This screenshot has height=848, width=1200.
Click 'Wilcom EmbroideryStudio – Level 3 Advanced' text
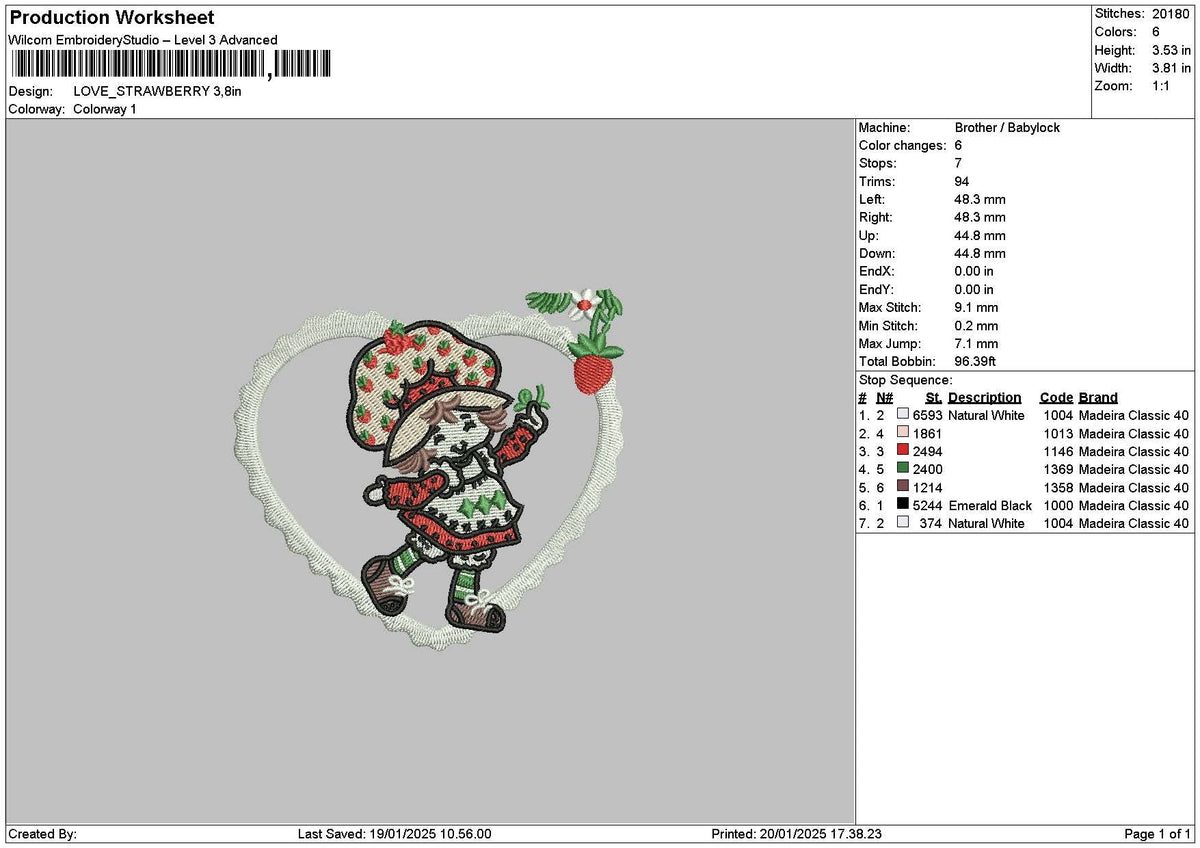coord(143,40)
